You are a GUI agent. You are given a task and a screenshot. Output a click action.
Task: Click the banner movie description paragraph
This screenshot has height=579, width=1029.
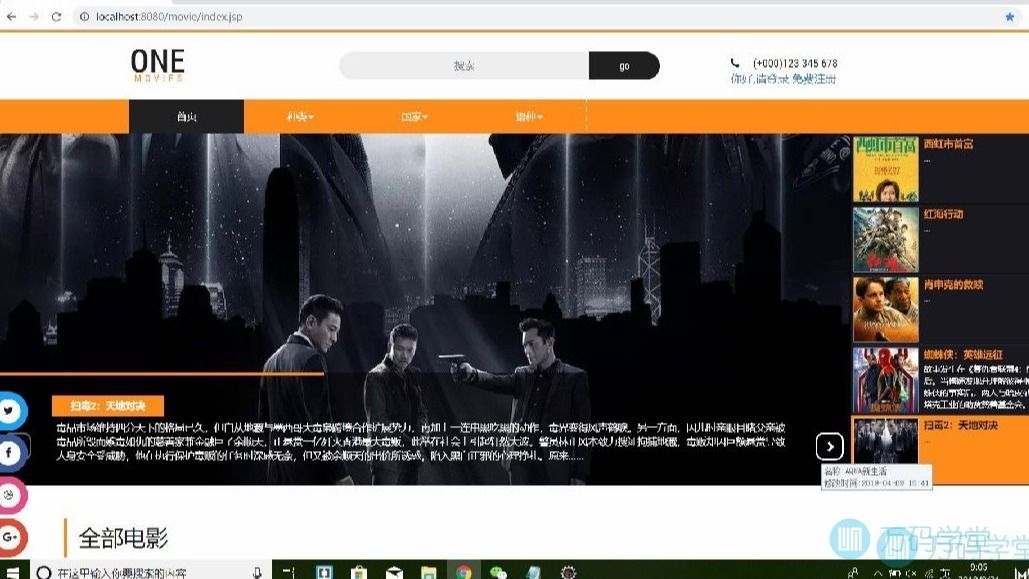[420, 442]
